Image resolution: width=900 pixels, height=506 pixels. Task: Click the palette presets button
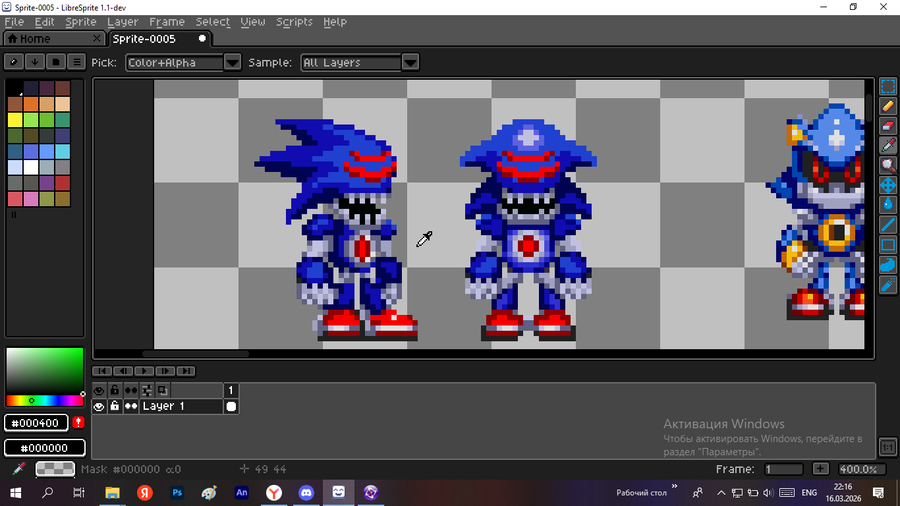click(56, 62)
